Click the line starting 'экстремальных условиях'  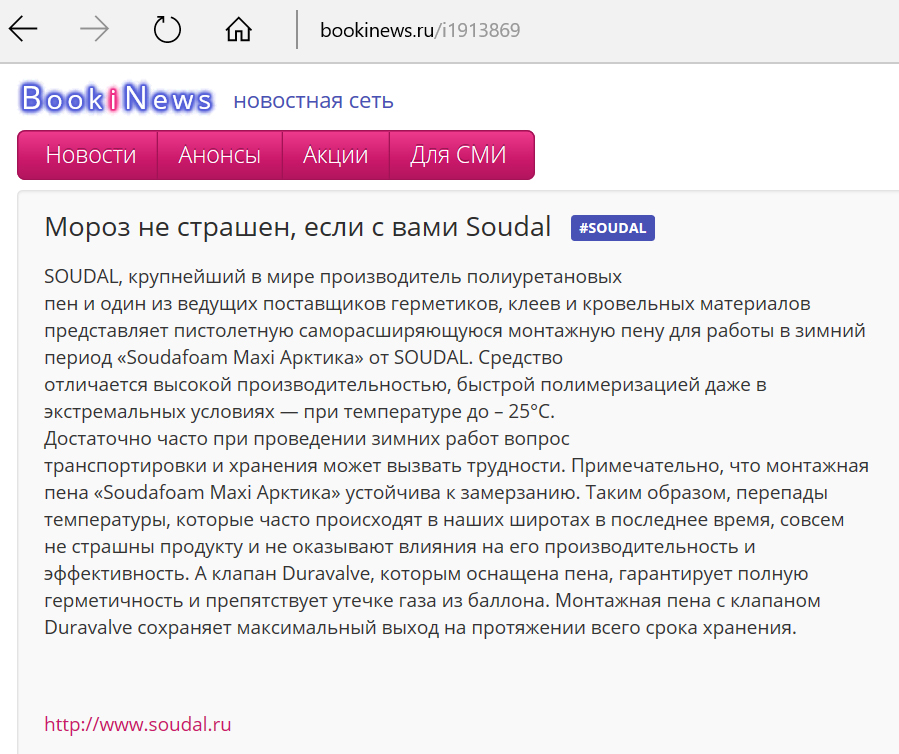click(x=299, y=412)
